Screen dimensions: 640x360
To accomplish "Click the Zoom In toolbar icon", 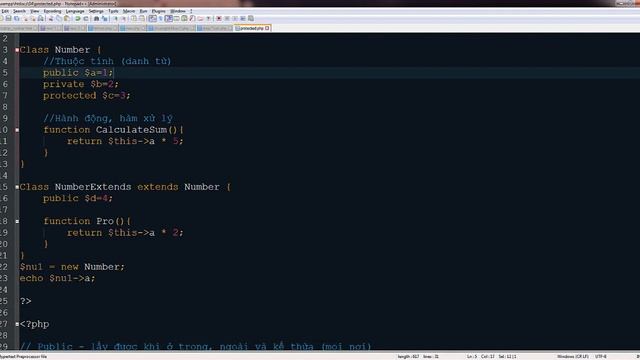I will 115,18.
